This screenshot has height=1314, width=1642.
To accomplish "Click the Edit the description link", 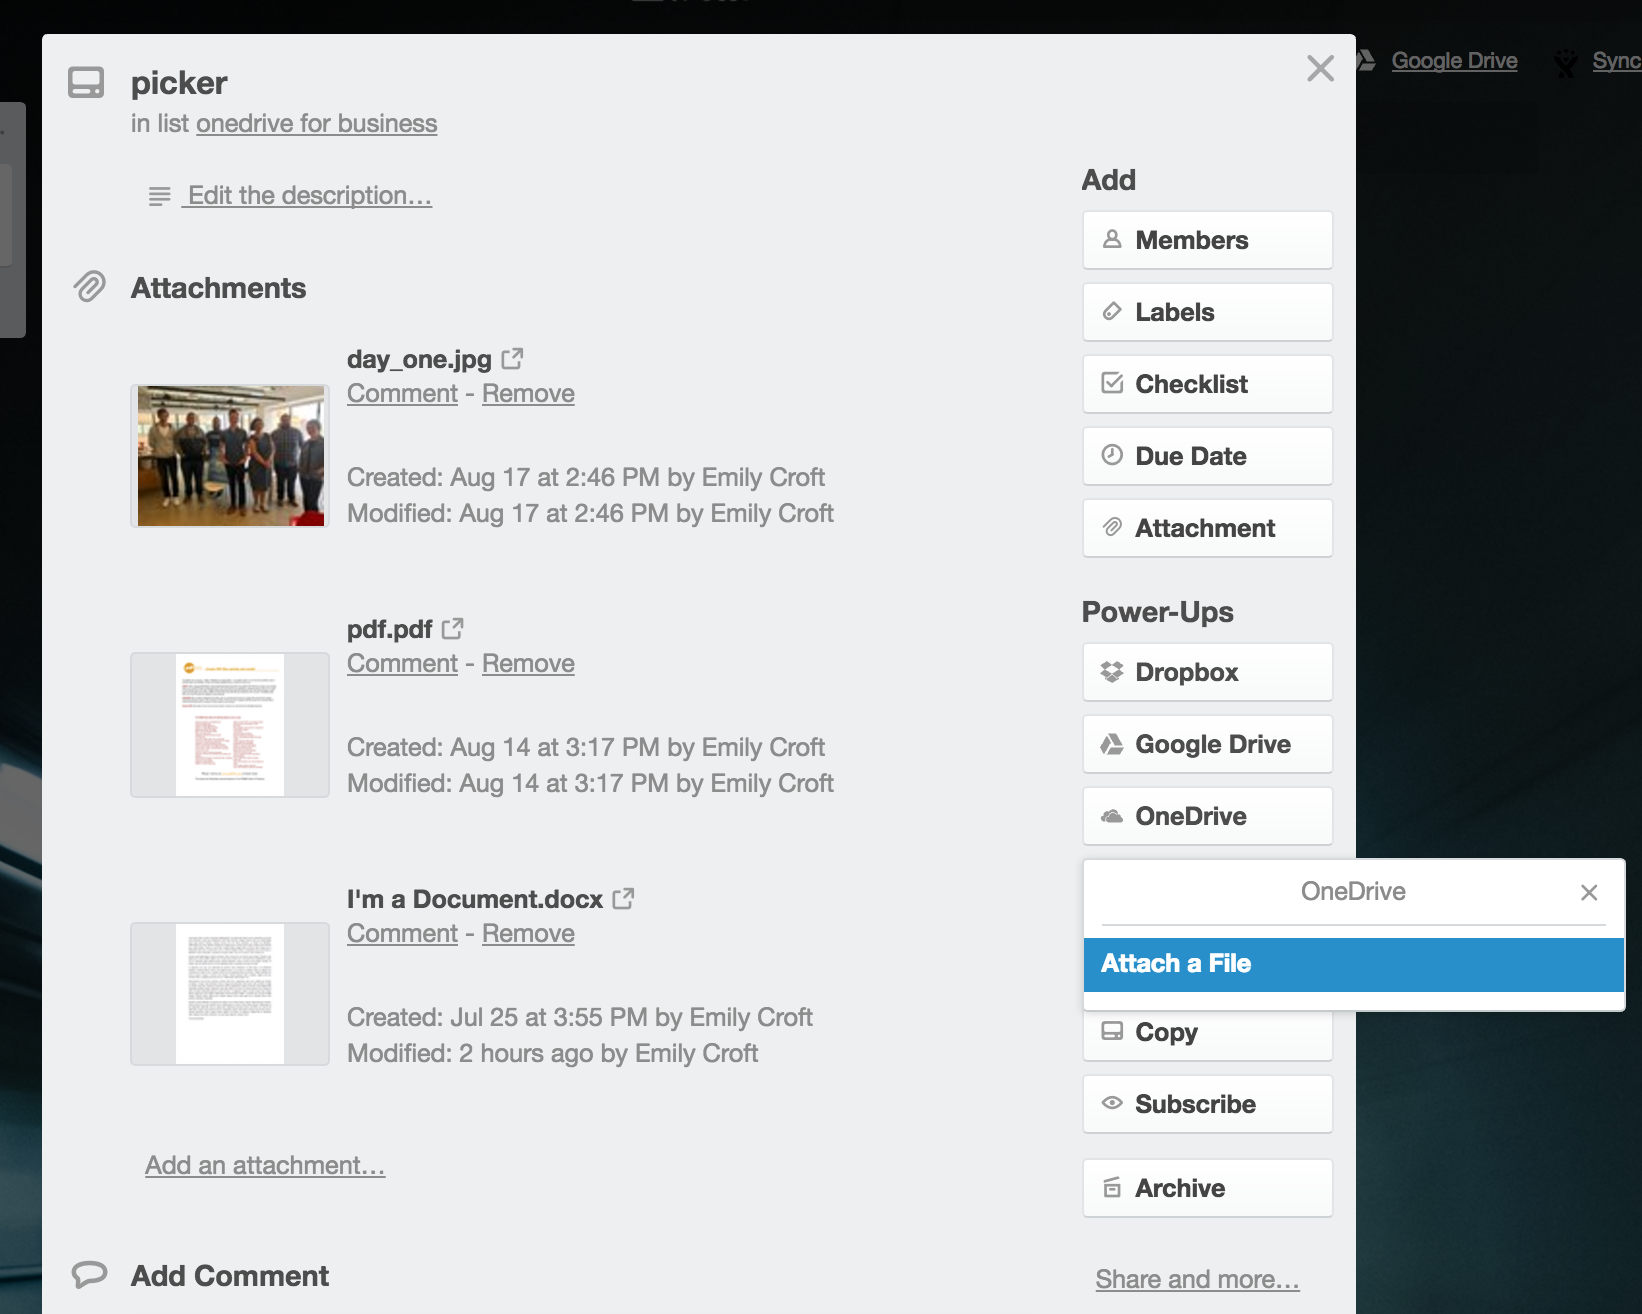I will click(x=309, y=195).
